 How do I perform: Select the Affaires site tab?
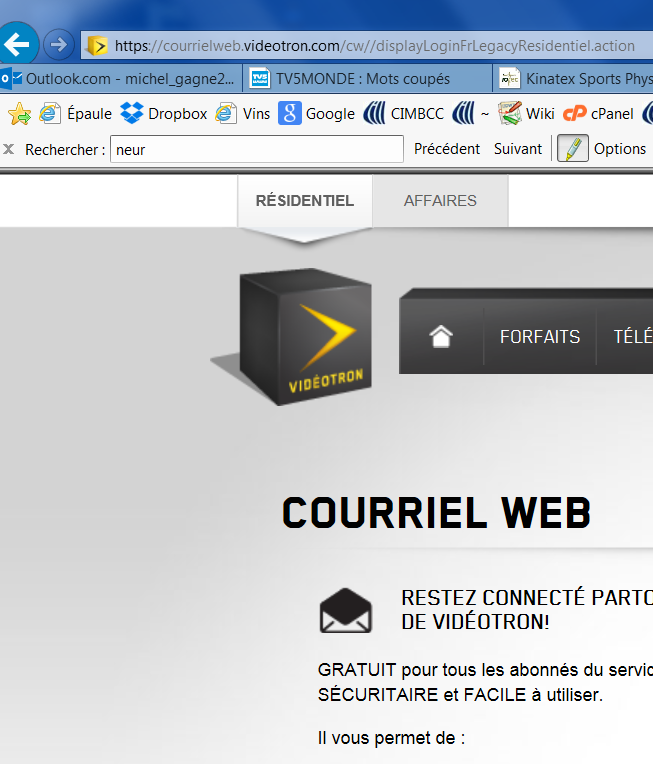[440, 201]
